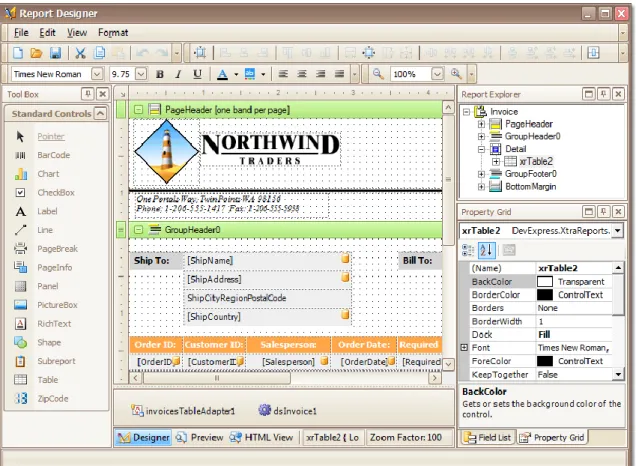
Task: Switch Property Grid to alphabetical sort
Action: pos(486,250)
